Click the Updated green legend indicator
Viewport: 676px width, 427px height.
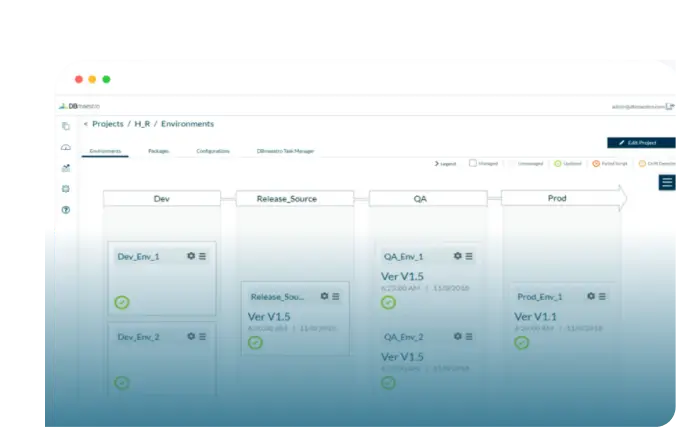pos(557,163)
